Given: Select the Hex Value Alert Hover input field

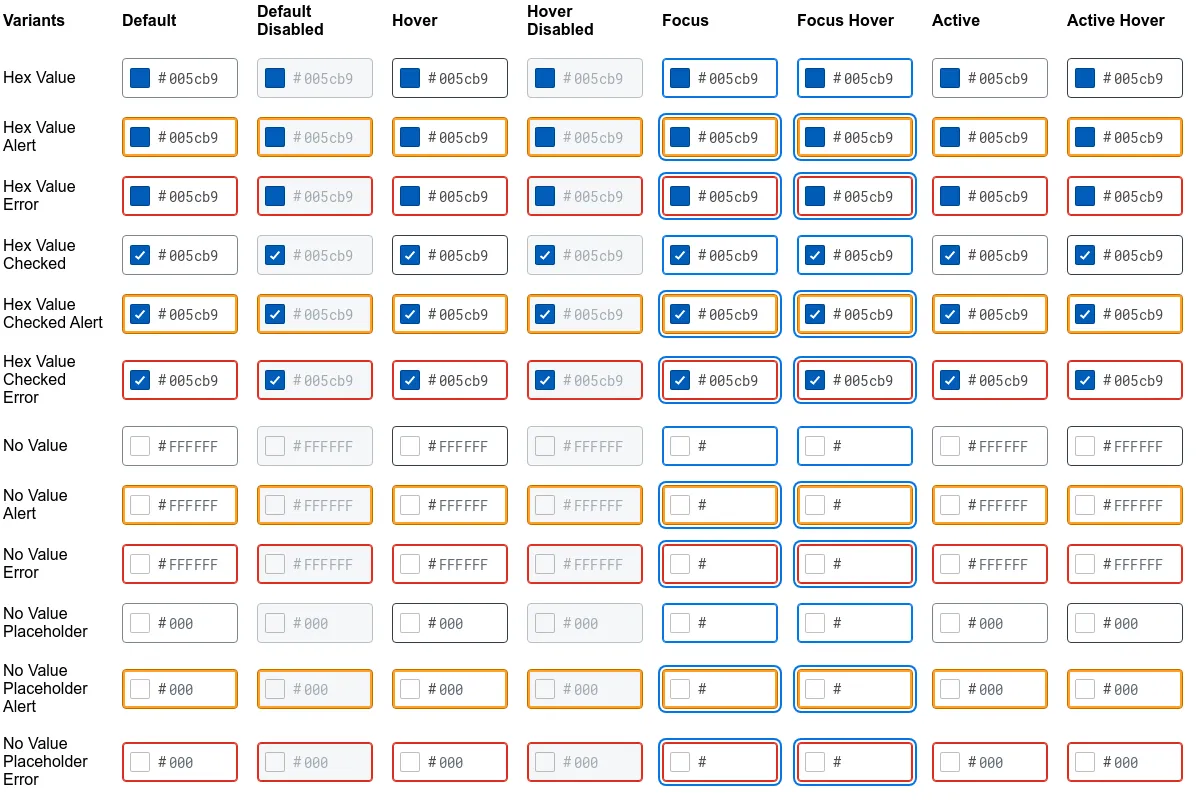Looking at the screenshot, I should click(450, 137).
